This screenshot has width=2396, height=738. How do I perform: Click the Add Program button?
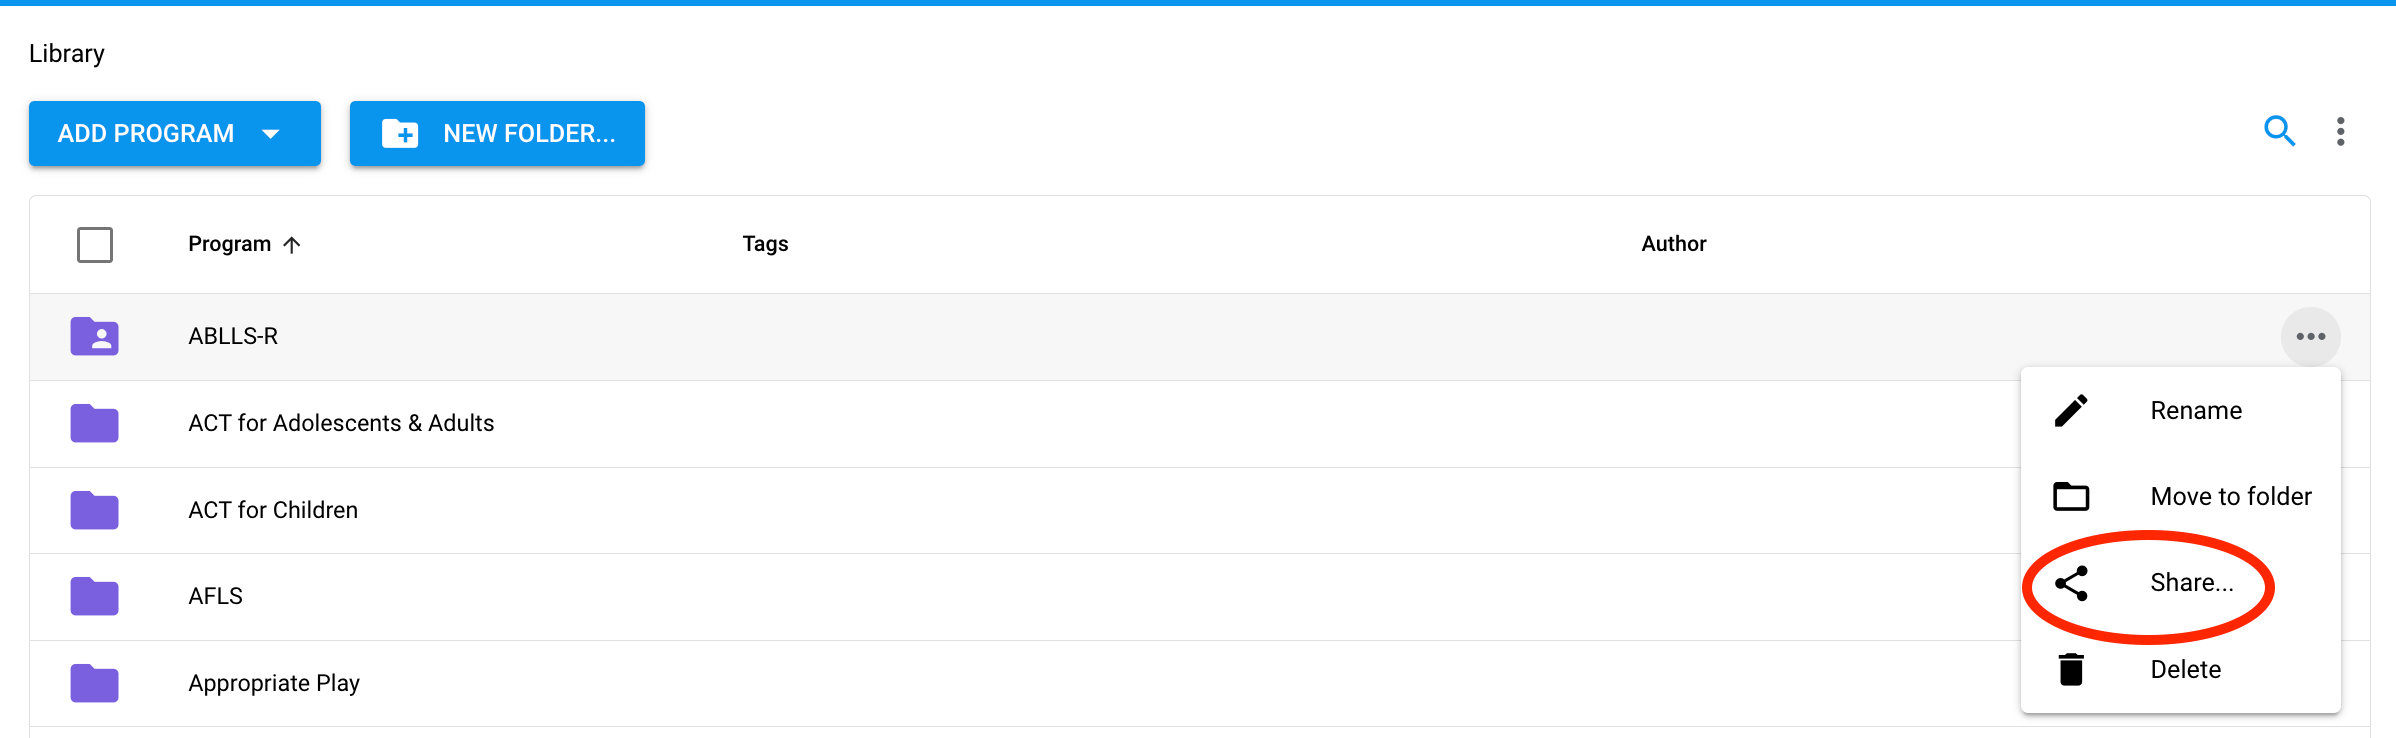[146, 134]
